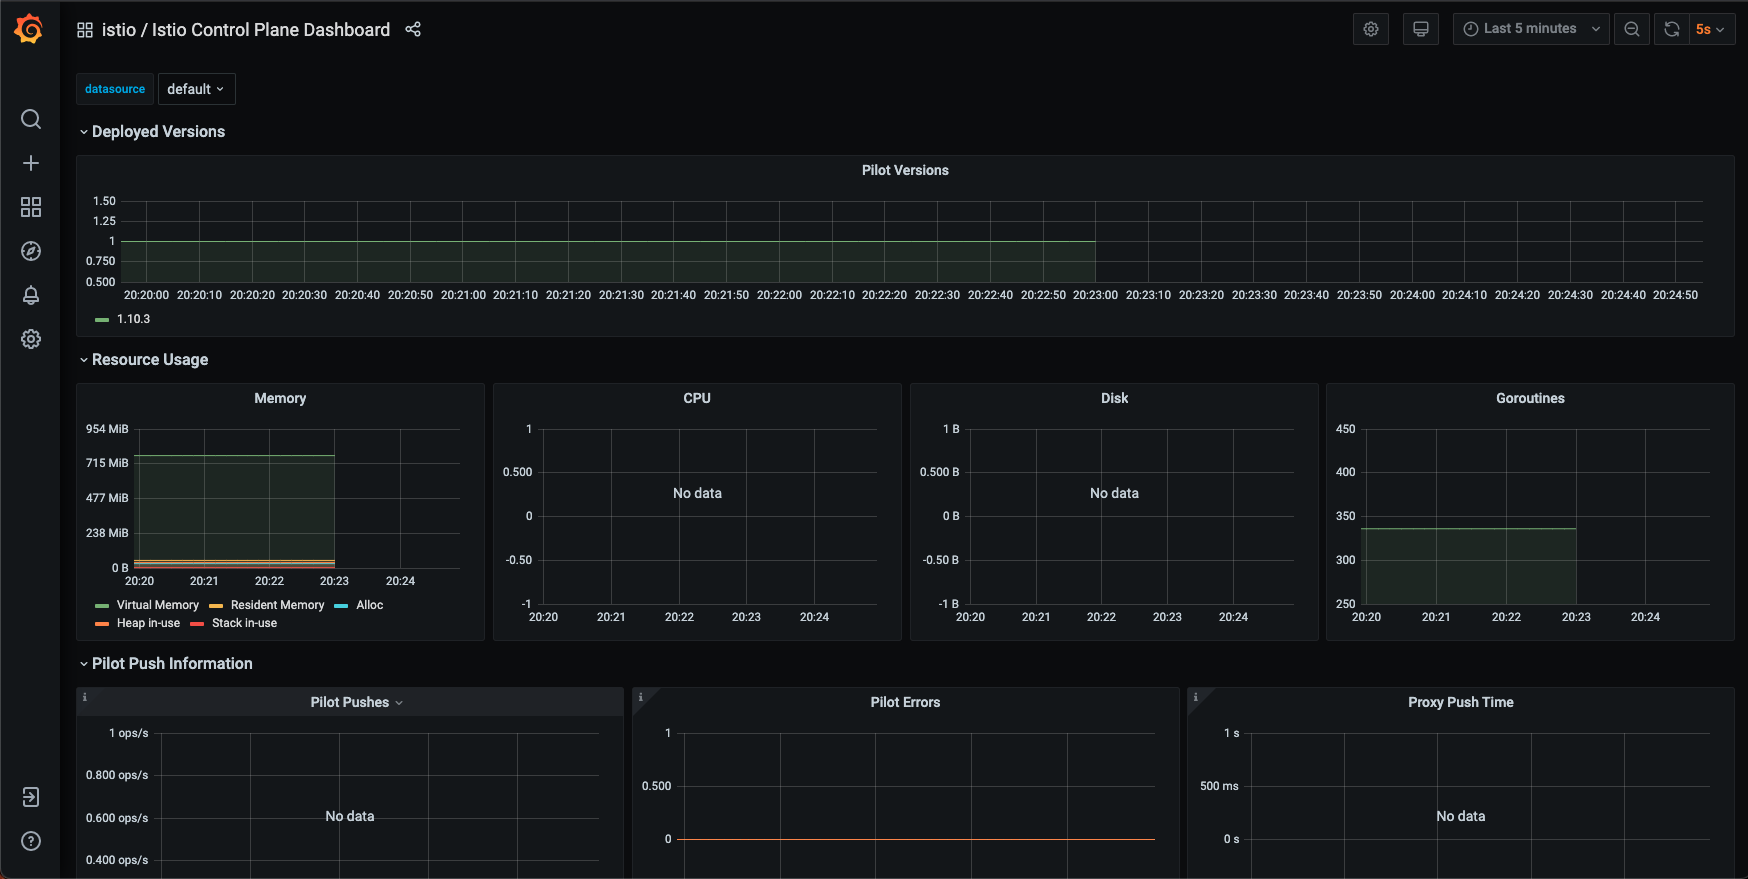Refresh the dashboard with refresh icon

(x=1672, y=29)
